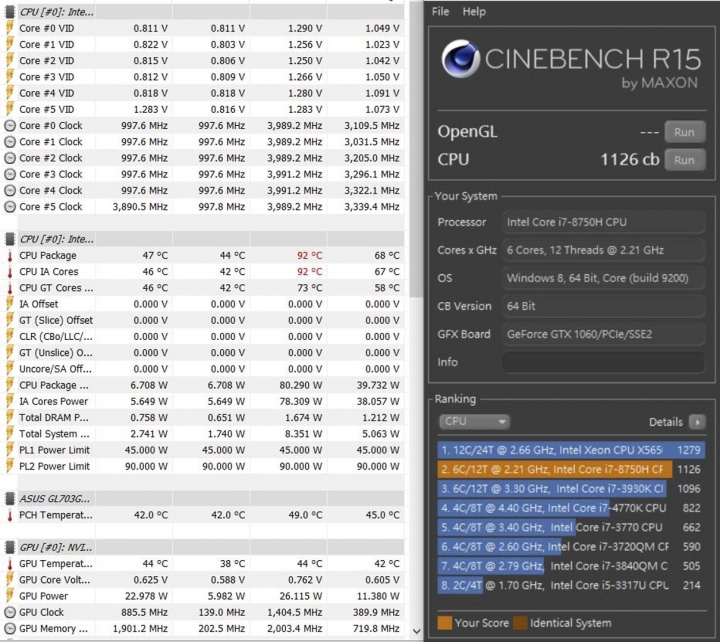Screen dimensions: 720x642
Task: Select the GPU [#0]: NVI... section header
Action: [x=204, y=547]
